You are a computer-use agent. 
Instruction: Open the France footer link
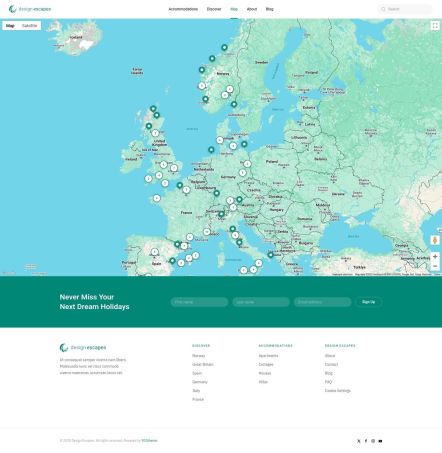pyautogui.click(x=198, y=399)
